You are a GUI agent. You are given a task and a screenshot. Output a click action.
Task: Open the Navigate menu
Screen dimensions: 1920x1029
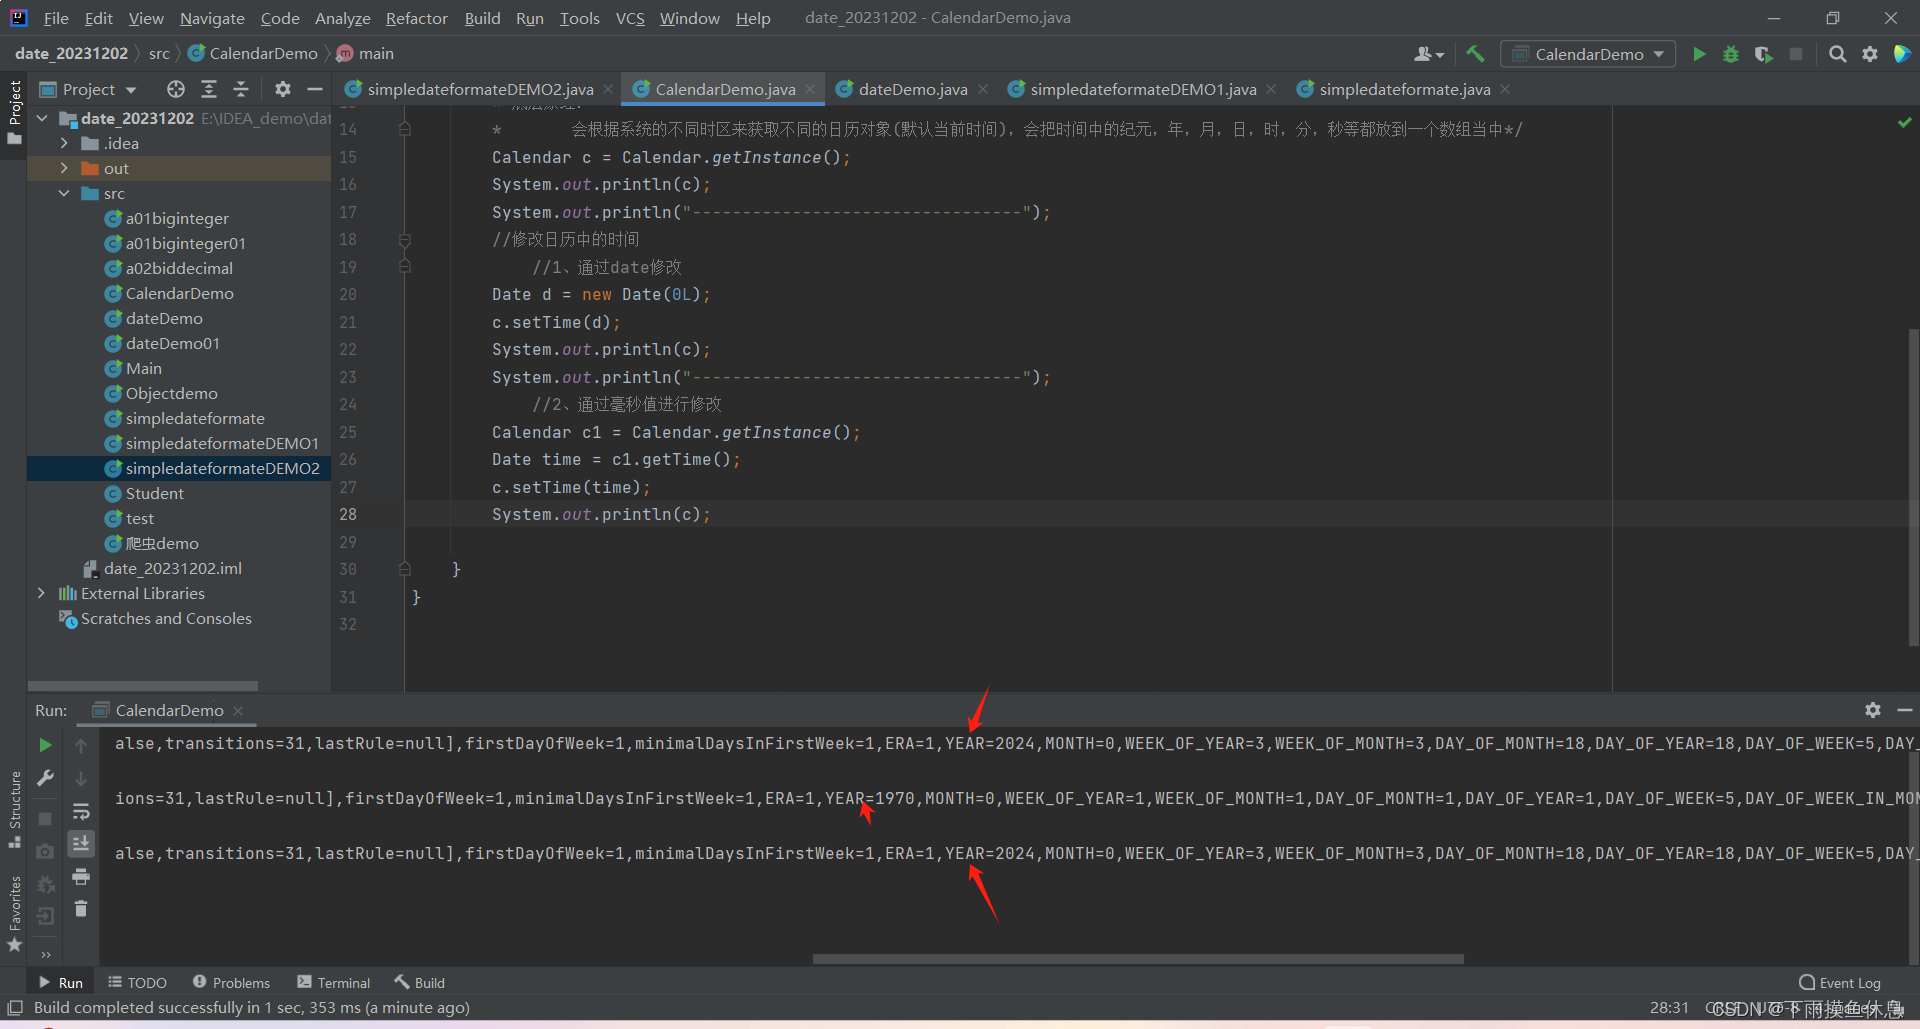[x=212, y=18]
